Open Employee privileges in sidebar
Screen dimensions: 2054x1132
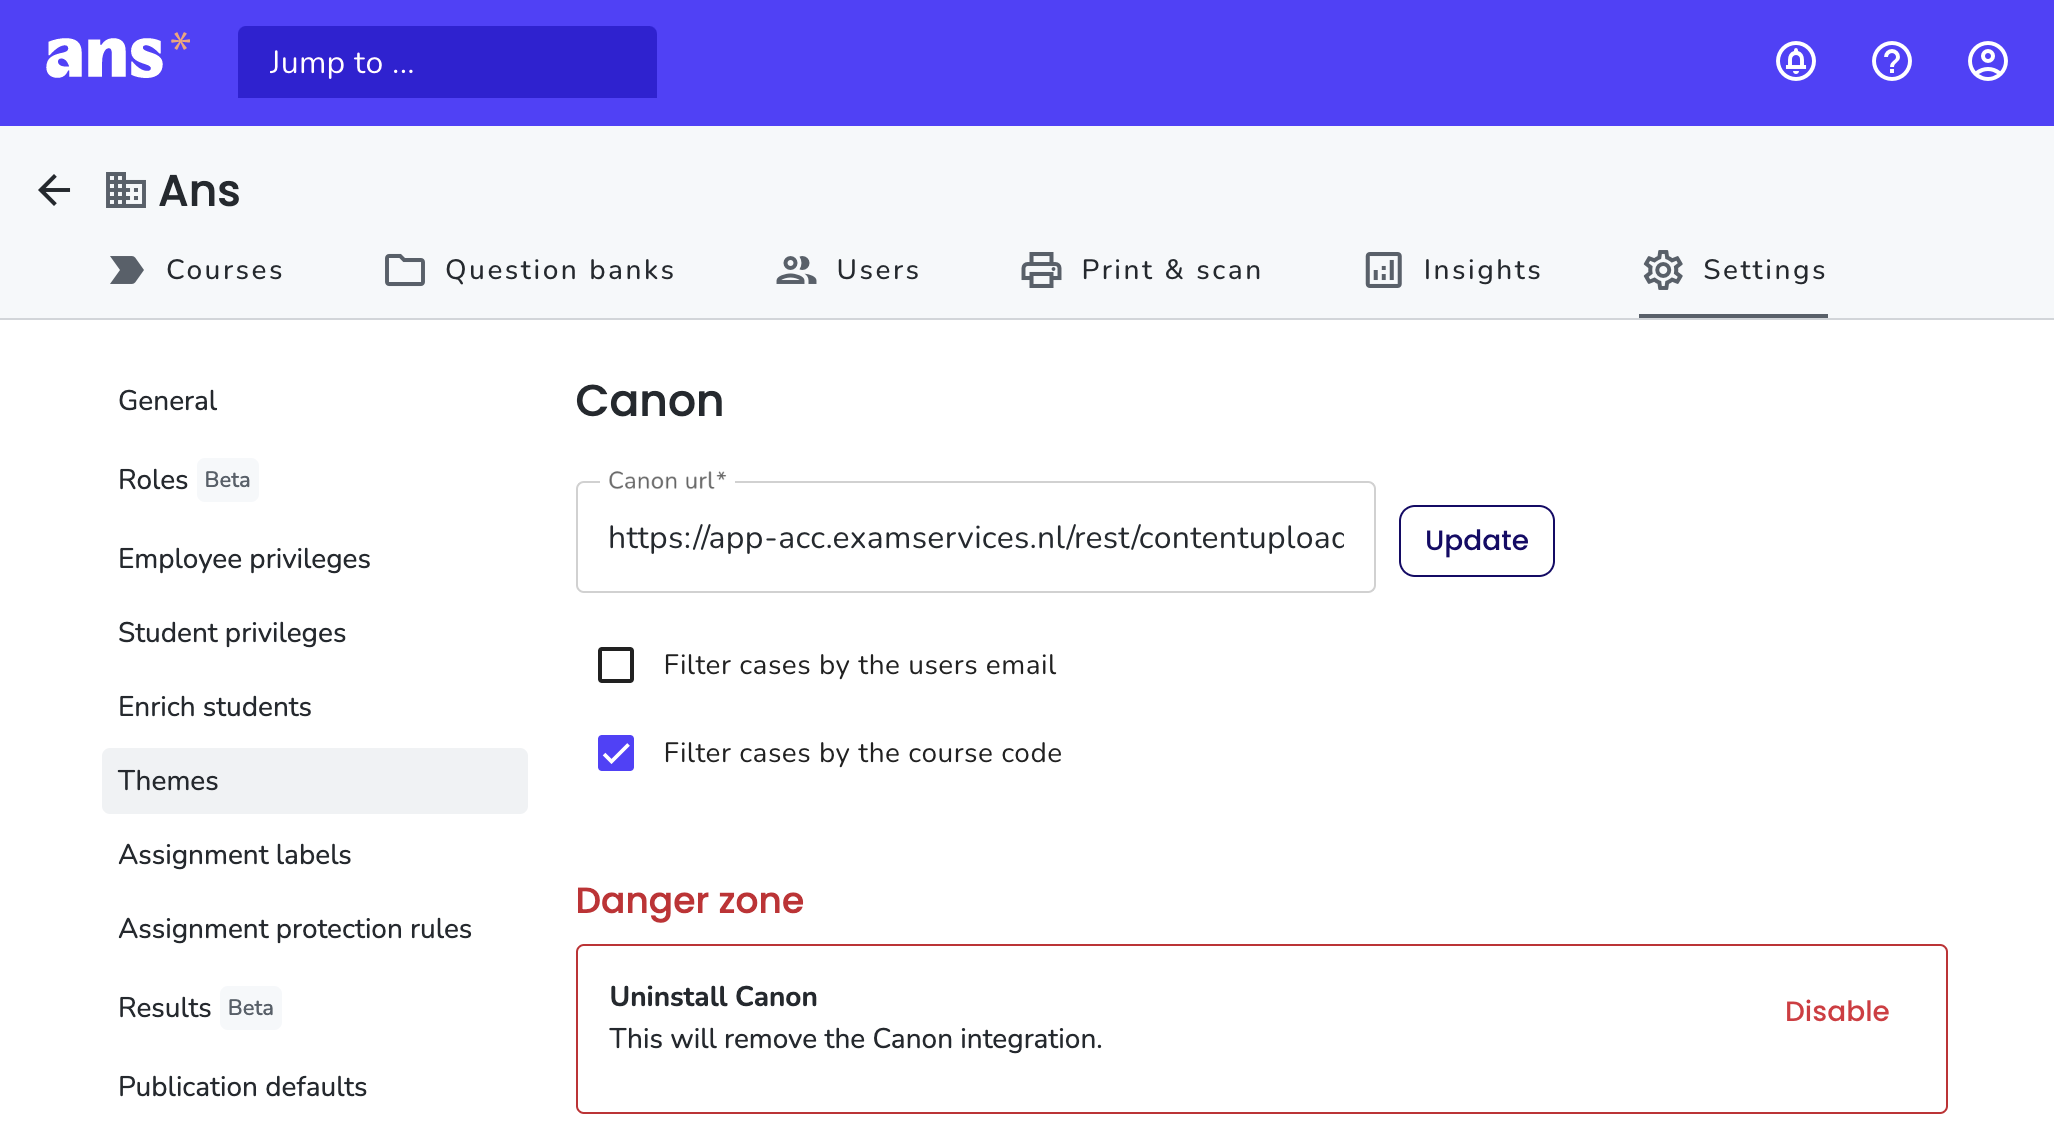244,559
